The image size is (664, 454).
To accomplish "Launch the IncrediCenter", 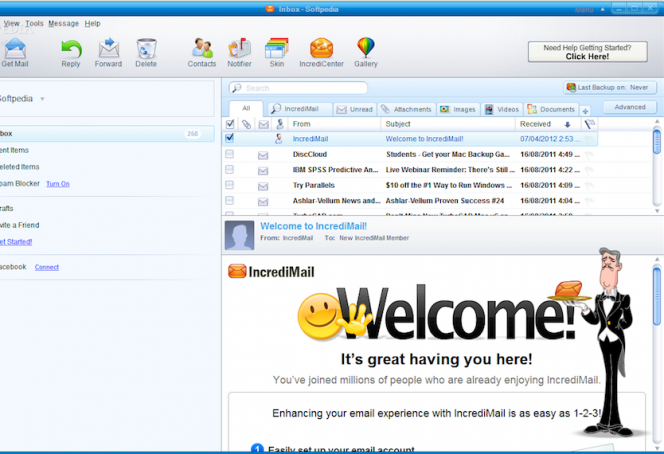I will coord(321,52).
